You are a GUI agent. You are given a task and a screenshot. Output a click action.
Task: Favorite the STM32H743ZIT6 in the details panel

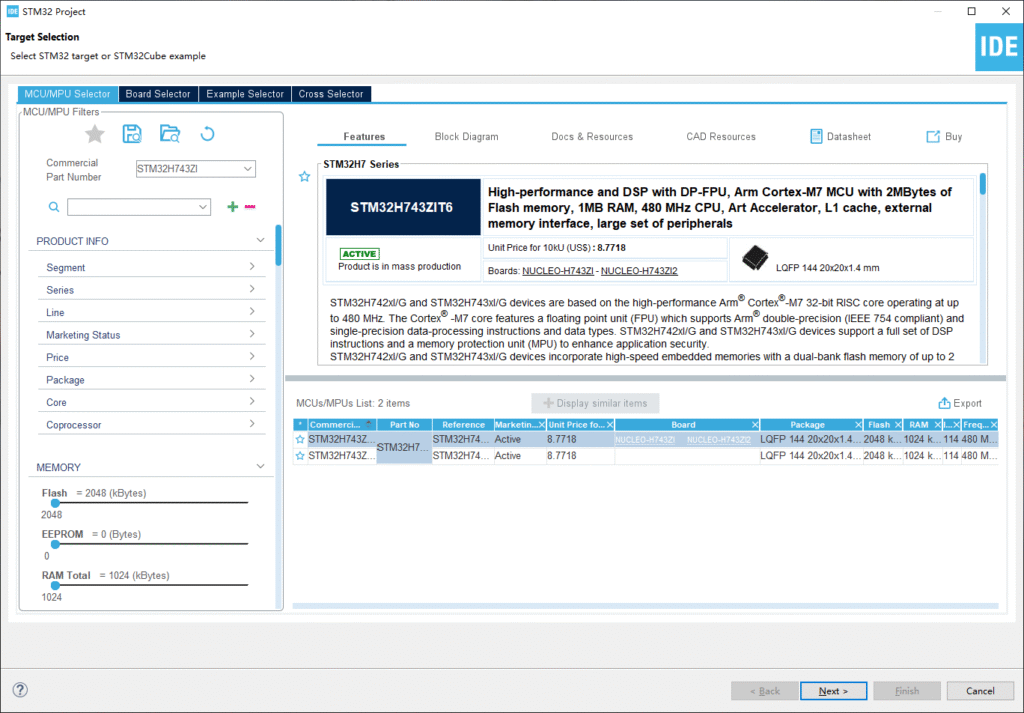coord(304,176)
